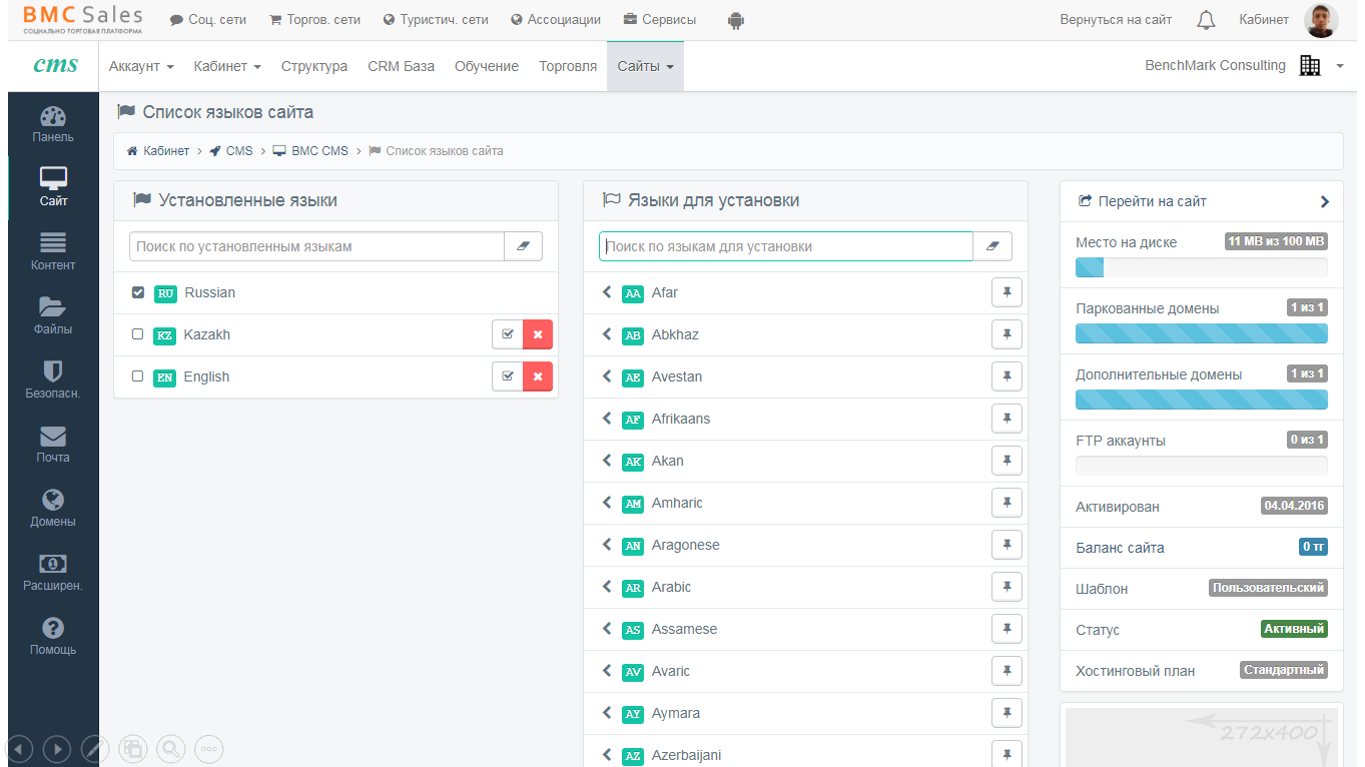
Task: Check the English language checkbox
Action: coord(138,377)
